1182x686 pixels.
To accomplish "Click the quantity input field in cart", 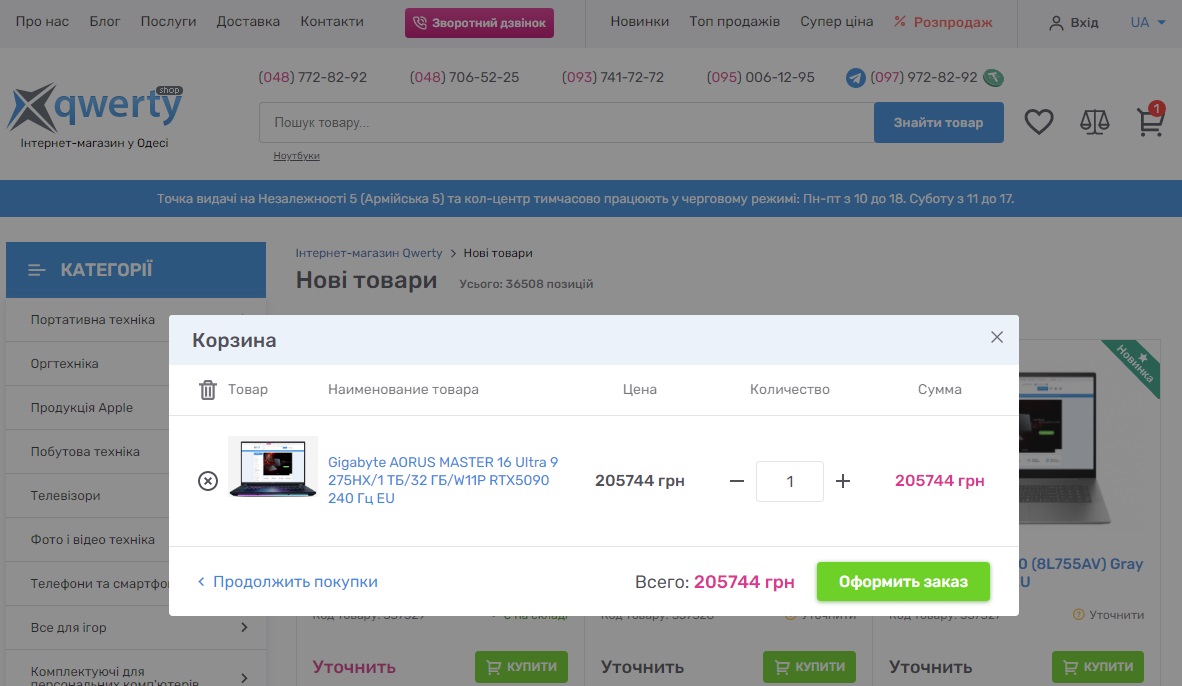I will pos(789,481).
